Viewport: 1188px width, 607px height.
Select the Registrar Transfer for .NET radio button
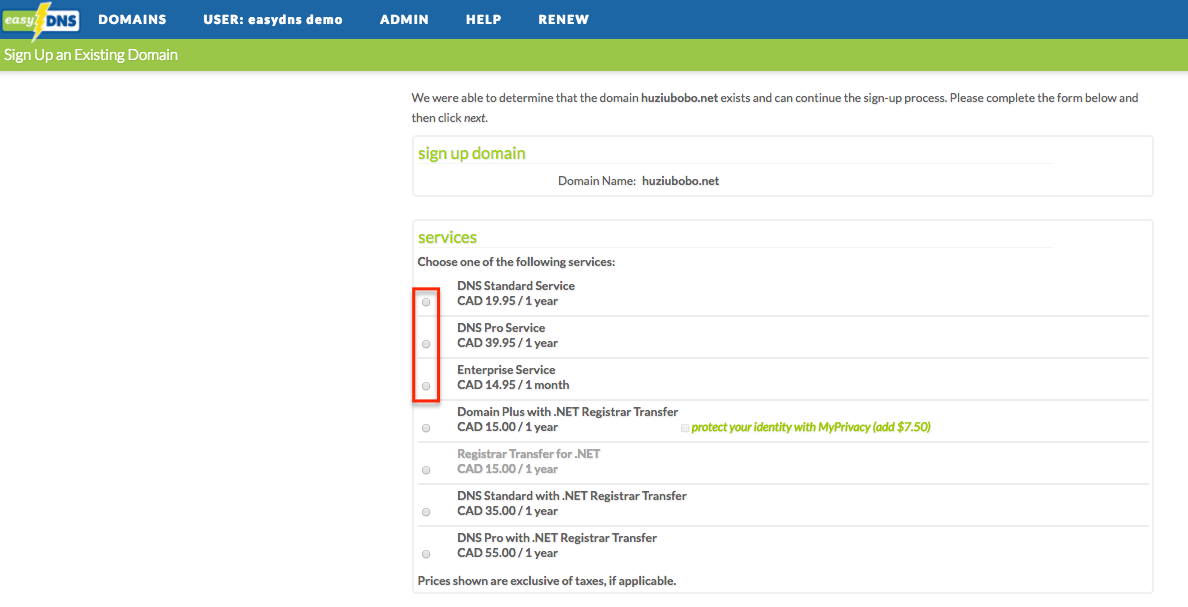[x=427, y=471]
